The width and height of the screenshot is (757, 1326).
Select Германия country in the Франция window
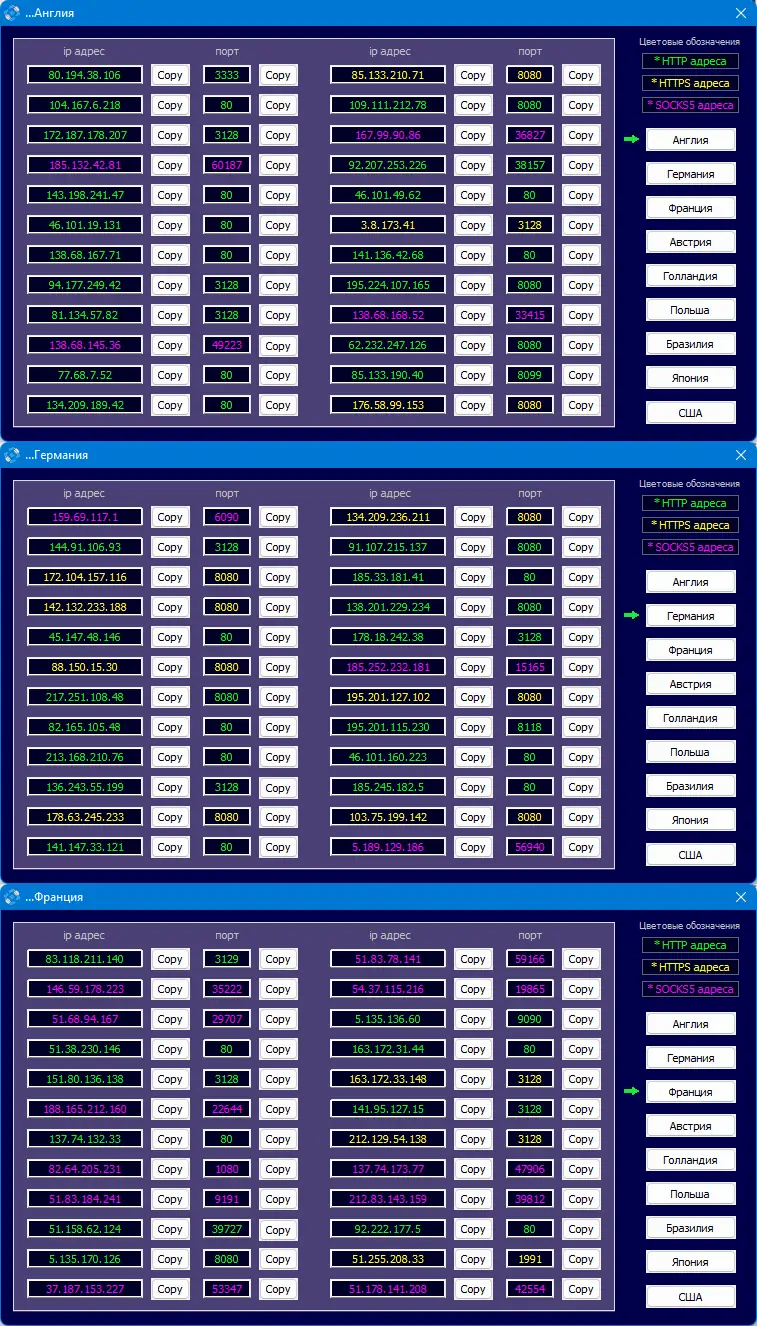click(x=691, y=1058)
